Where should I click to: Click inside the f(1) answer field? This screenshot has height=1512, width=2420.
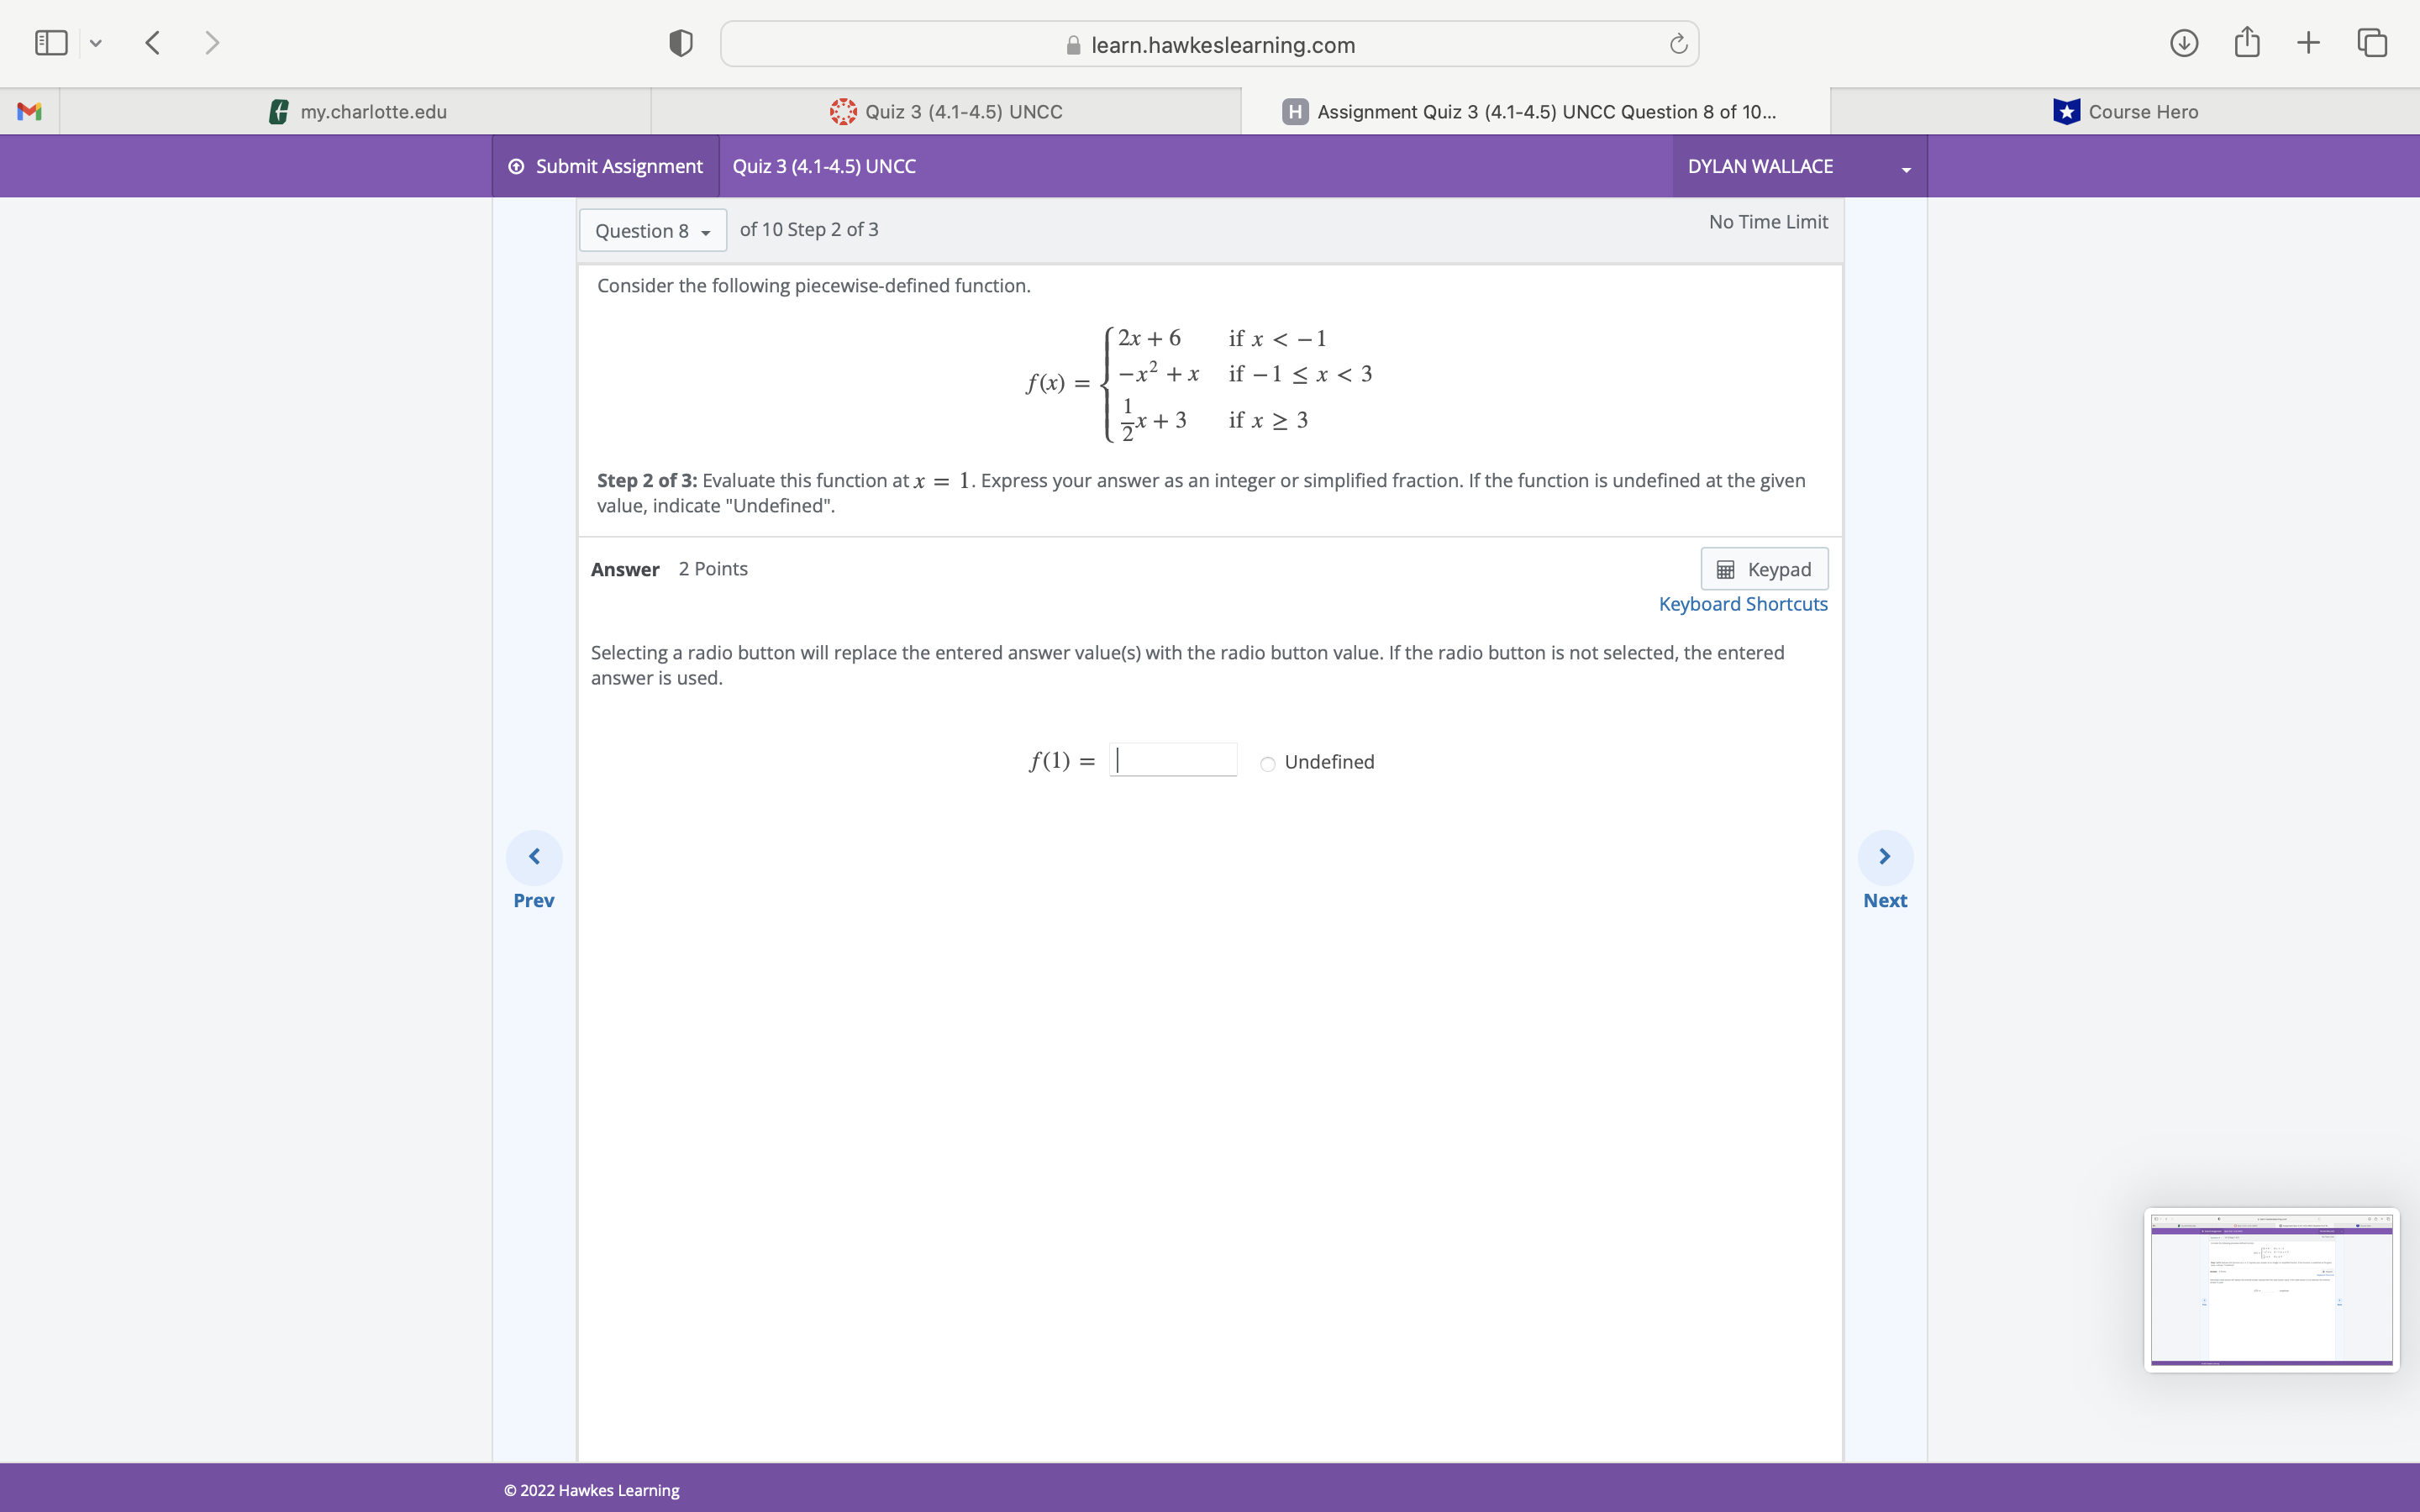pos(1172,759)
